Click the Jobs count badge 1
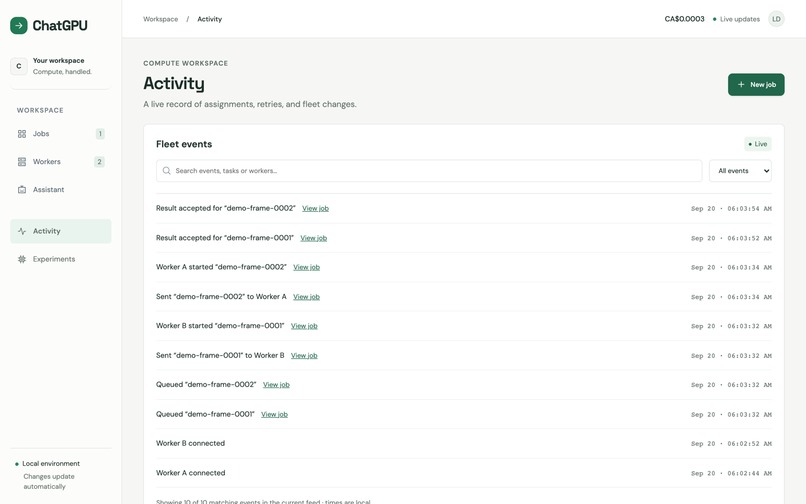 [100, 134]
